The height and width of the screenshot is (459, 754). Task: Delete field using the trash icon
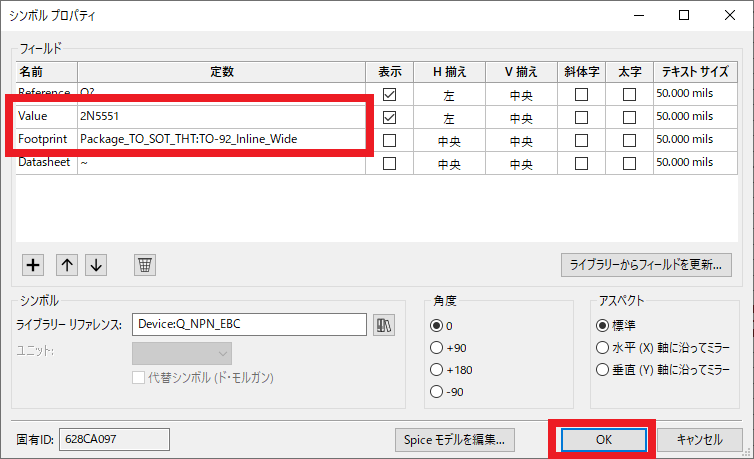click(145, 265)
